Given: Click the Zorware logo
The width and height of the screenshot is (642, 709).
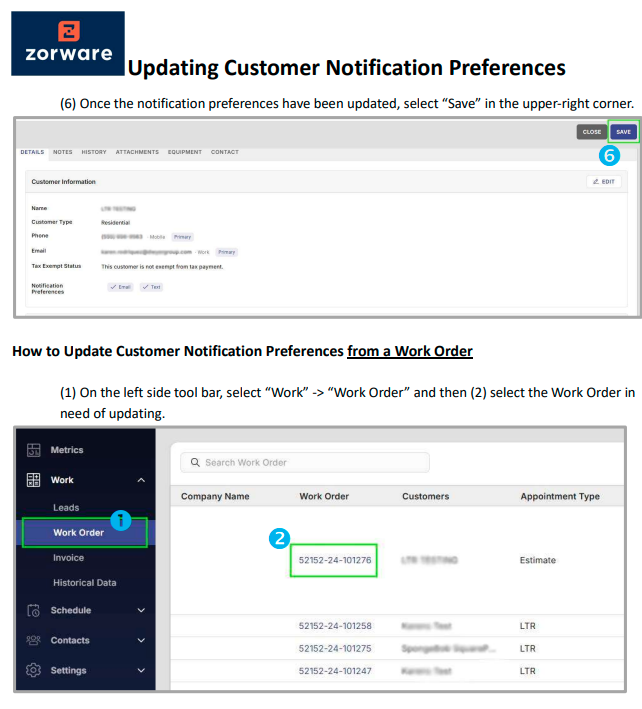Looking at the screenshot, I should (x=68, y=43).
